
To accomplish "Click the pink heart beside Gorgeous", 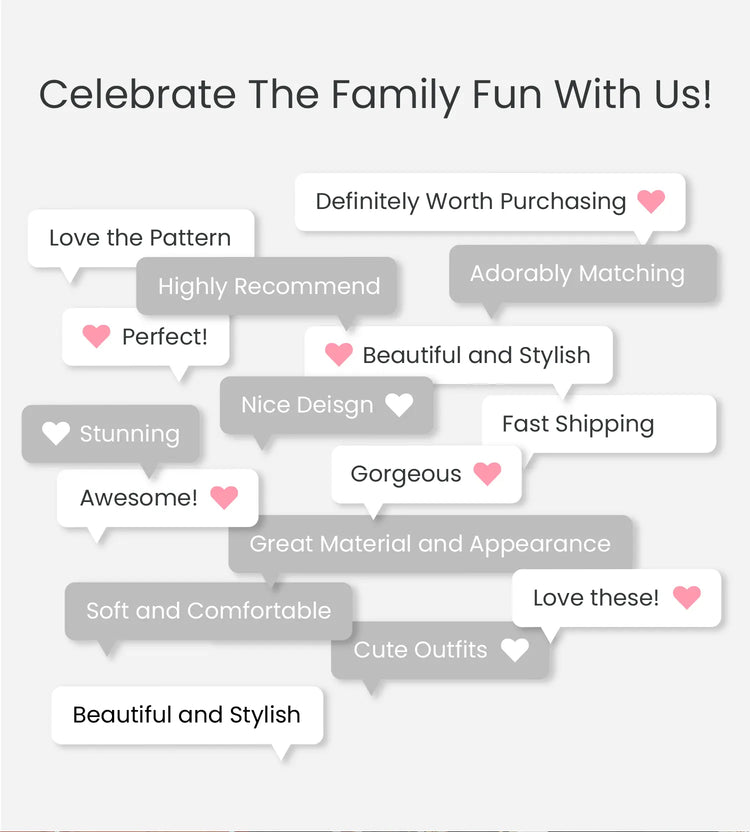I will tap(487, 474).
